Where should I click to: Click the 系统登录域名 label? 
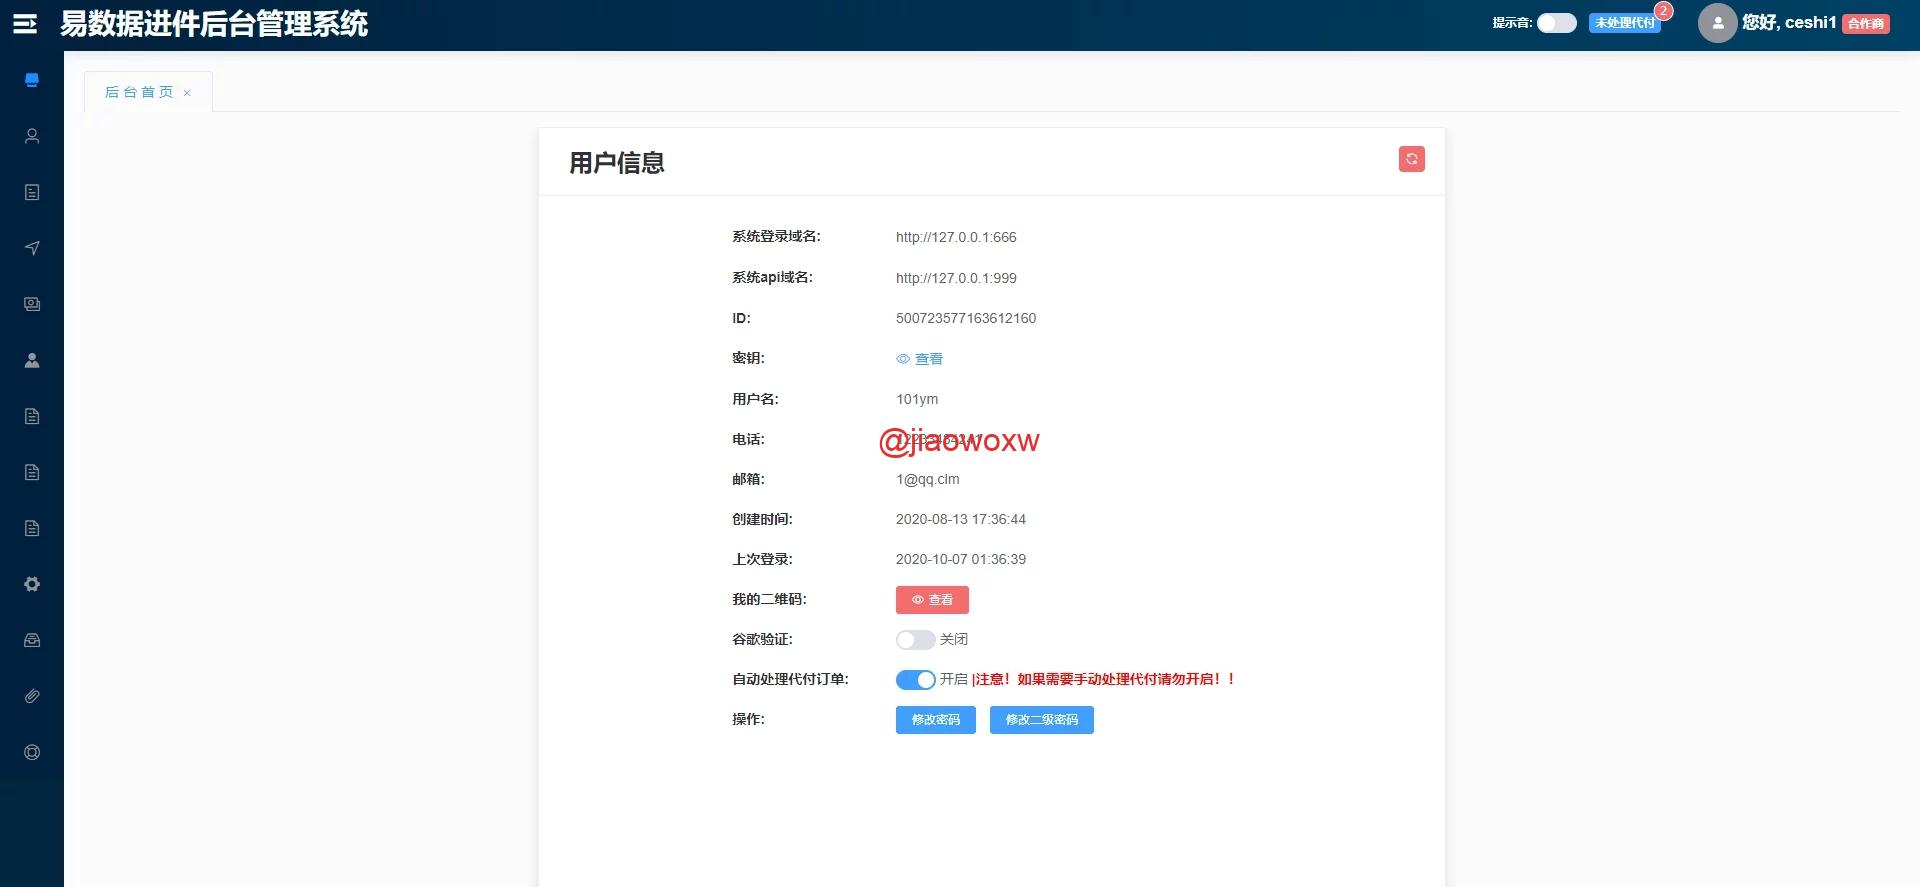pyautogui.click(x=776, y=237)
